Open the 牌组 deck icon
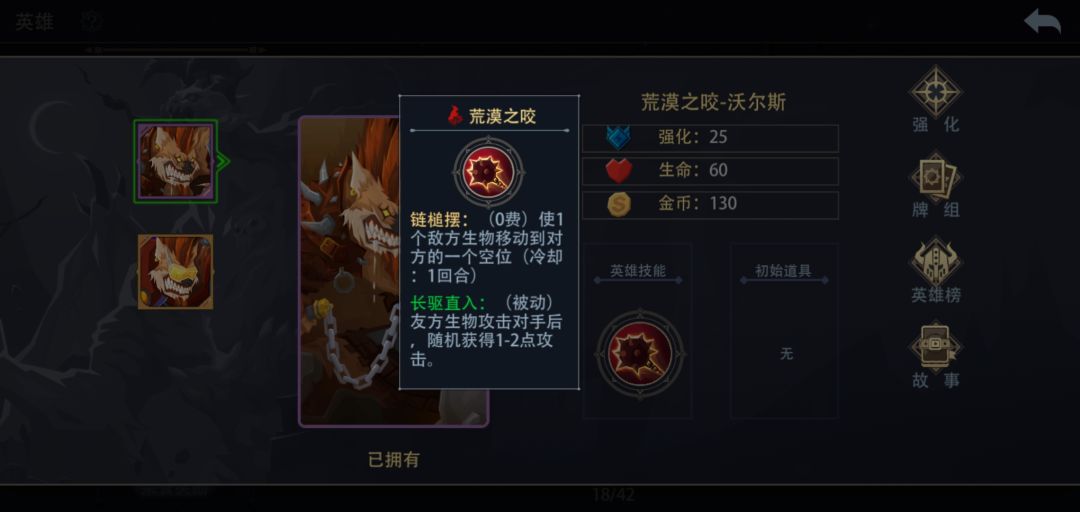Image resolution: width=1080 pixels, height=512 pixels. [935, 178]
